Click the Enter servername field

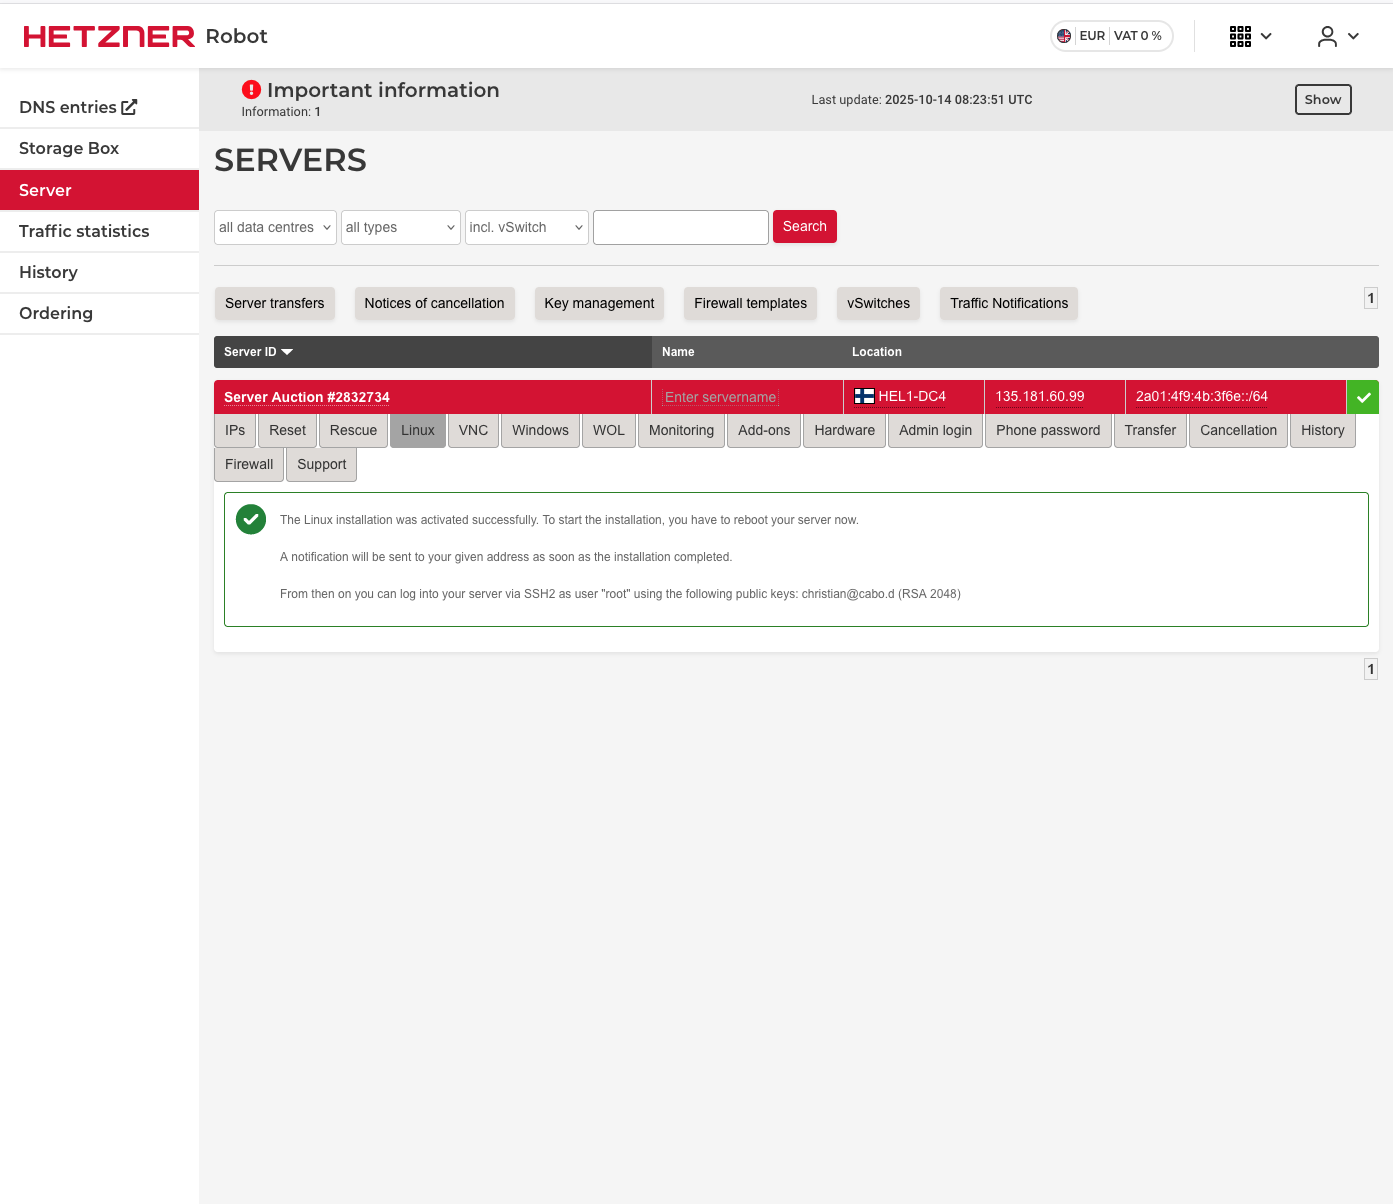[x=720, y=397]
